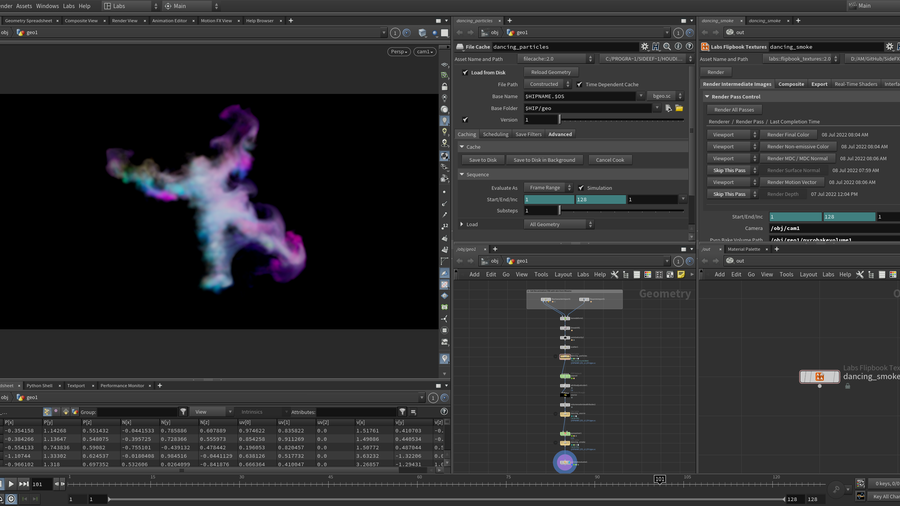Jump to the last frame of playback

click(x=24, y=484)
